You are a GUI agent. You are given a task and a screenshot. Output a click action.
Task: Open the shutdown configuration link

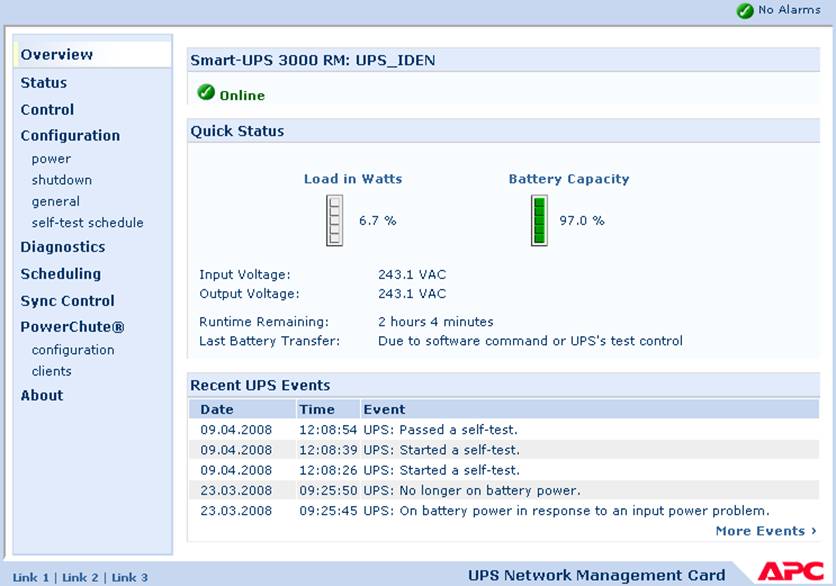click(x=62, y=180)
